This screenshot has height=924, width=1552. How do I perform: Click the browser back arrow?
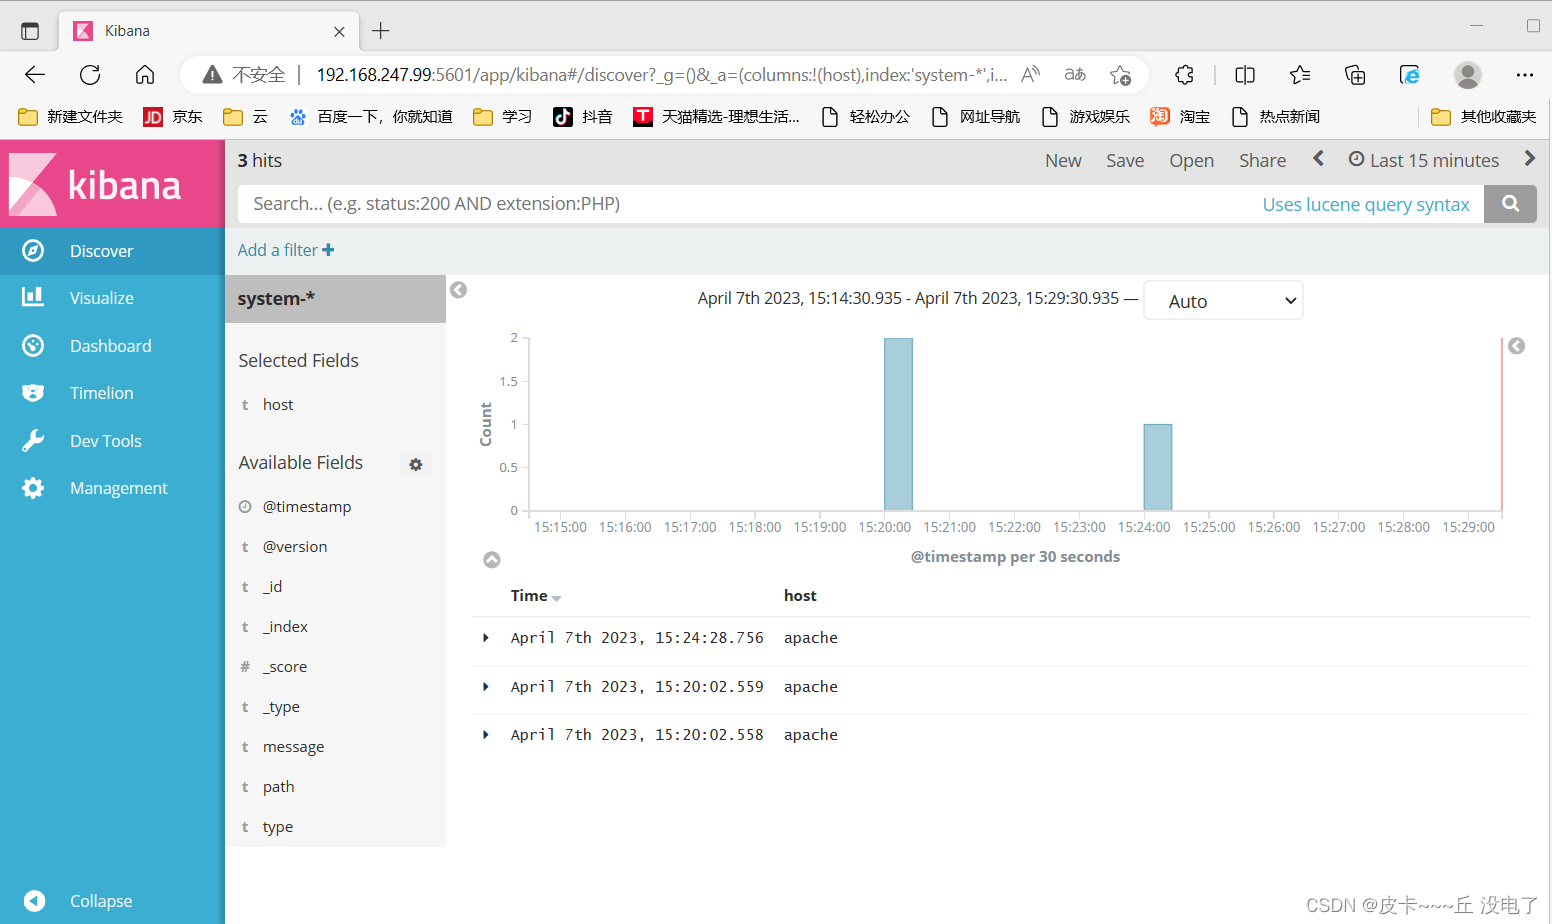coord(35,75)
